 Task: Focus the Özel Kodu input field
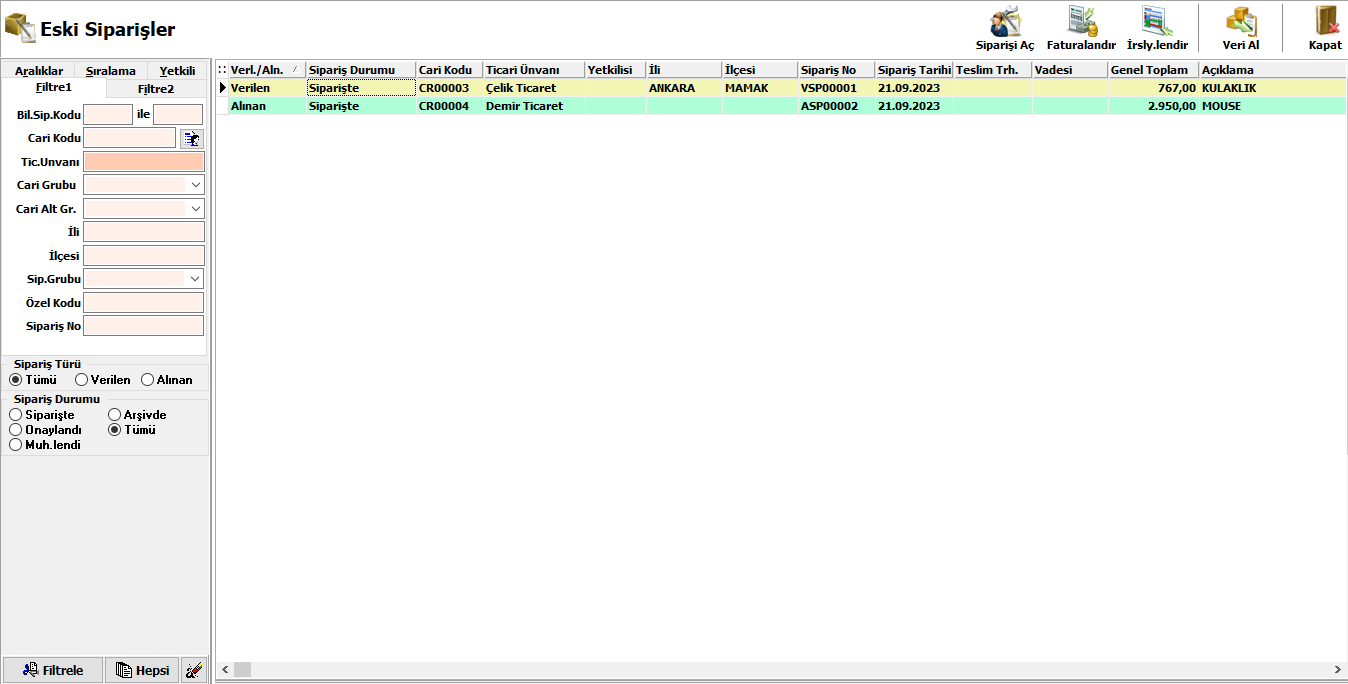tap(144, 302)
